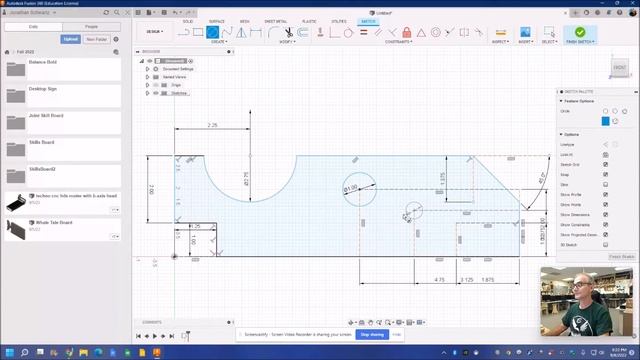640x360 pixels.
Task: Toggle the Show Points checkbox
Action: 605,204
